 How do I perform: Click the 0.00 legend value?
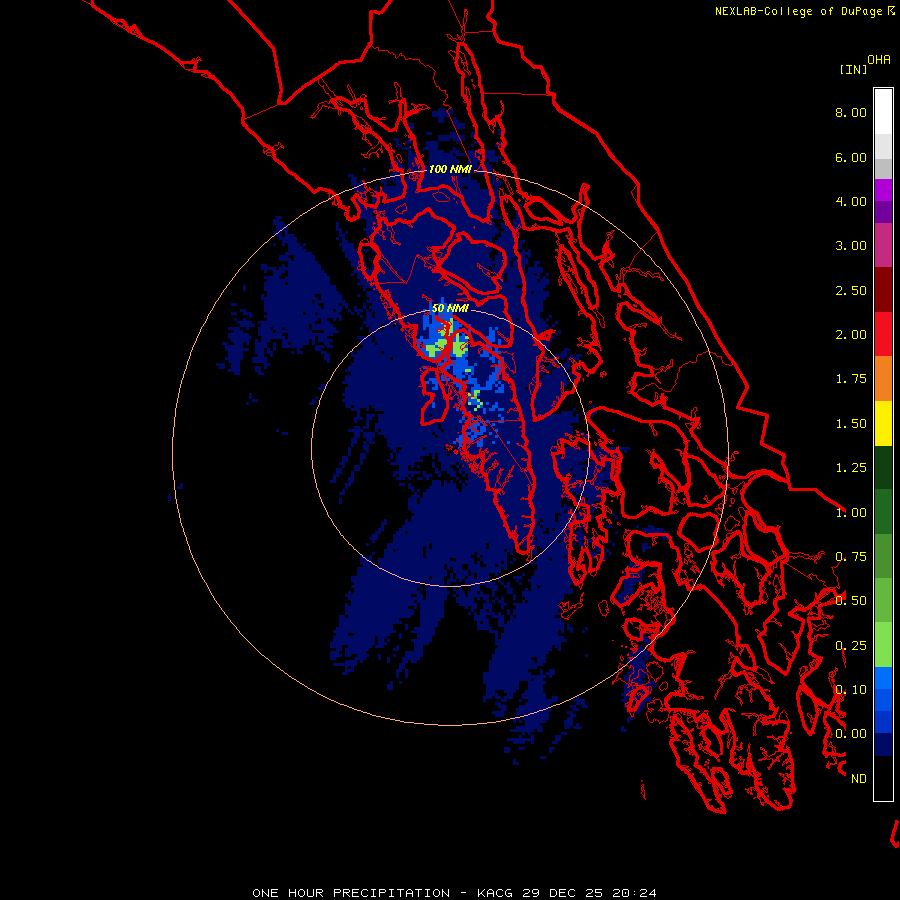tap(851, 734)
